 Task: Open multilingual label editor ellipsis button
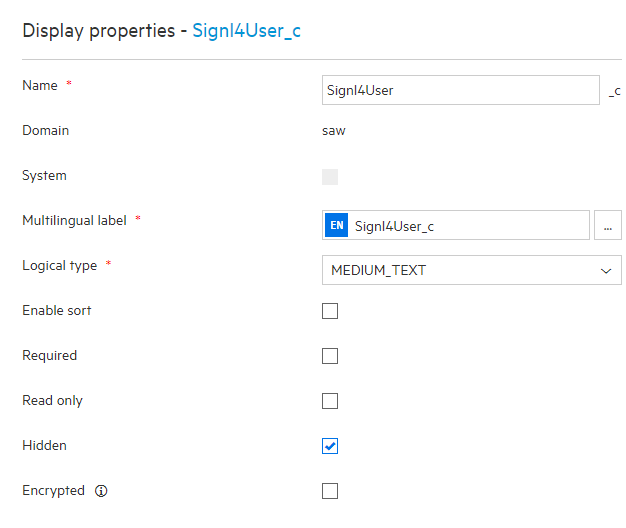coord(608,225)
